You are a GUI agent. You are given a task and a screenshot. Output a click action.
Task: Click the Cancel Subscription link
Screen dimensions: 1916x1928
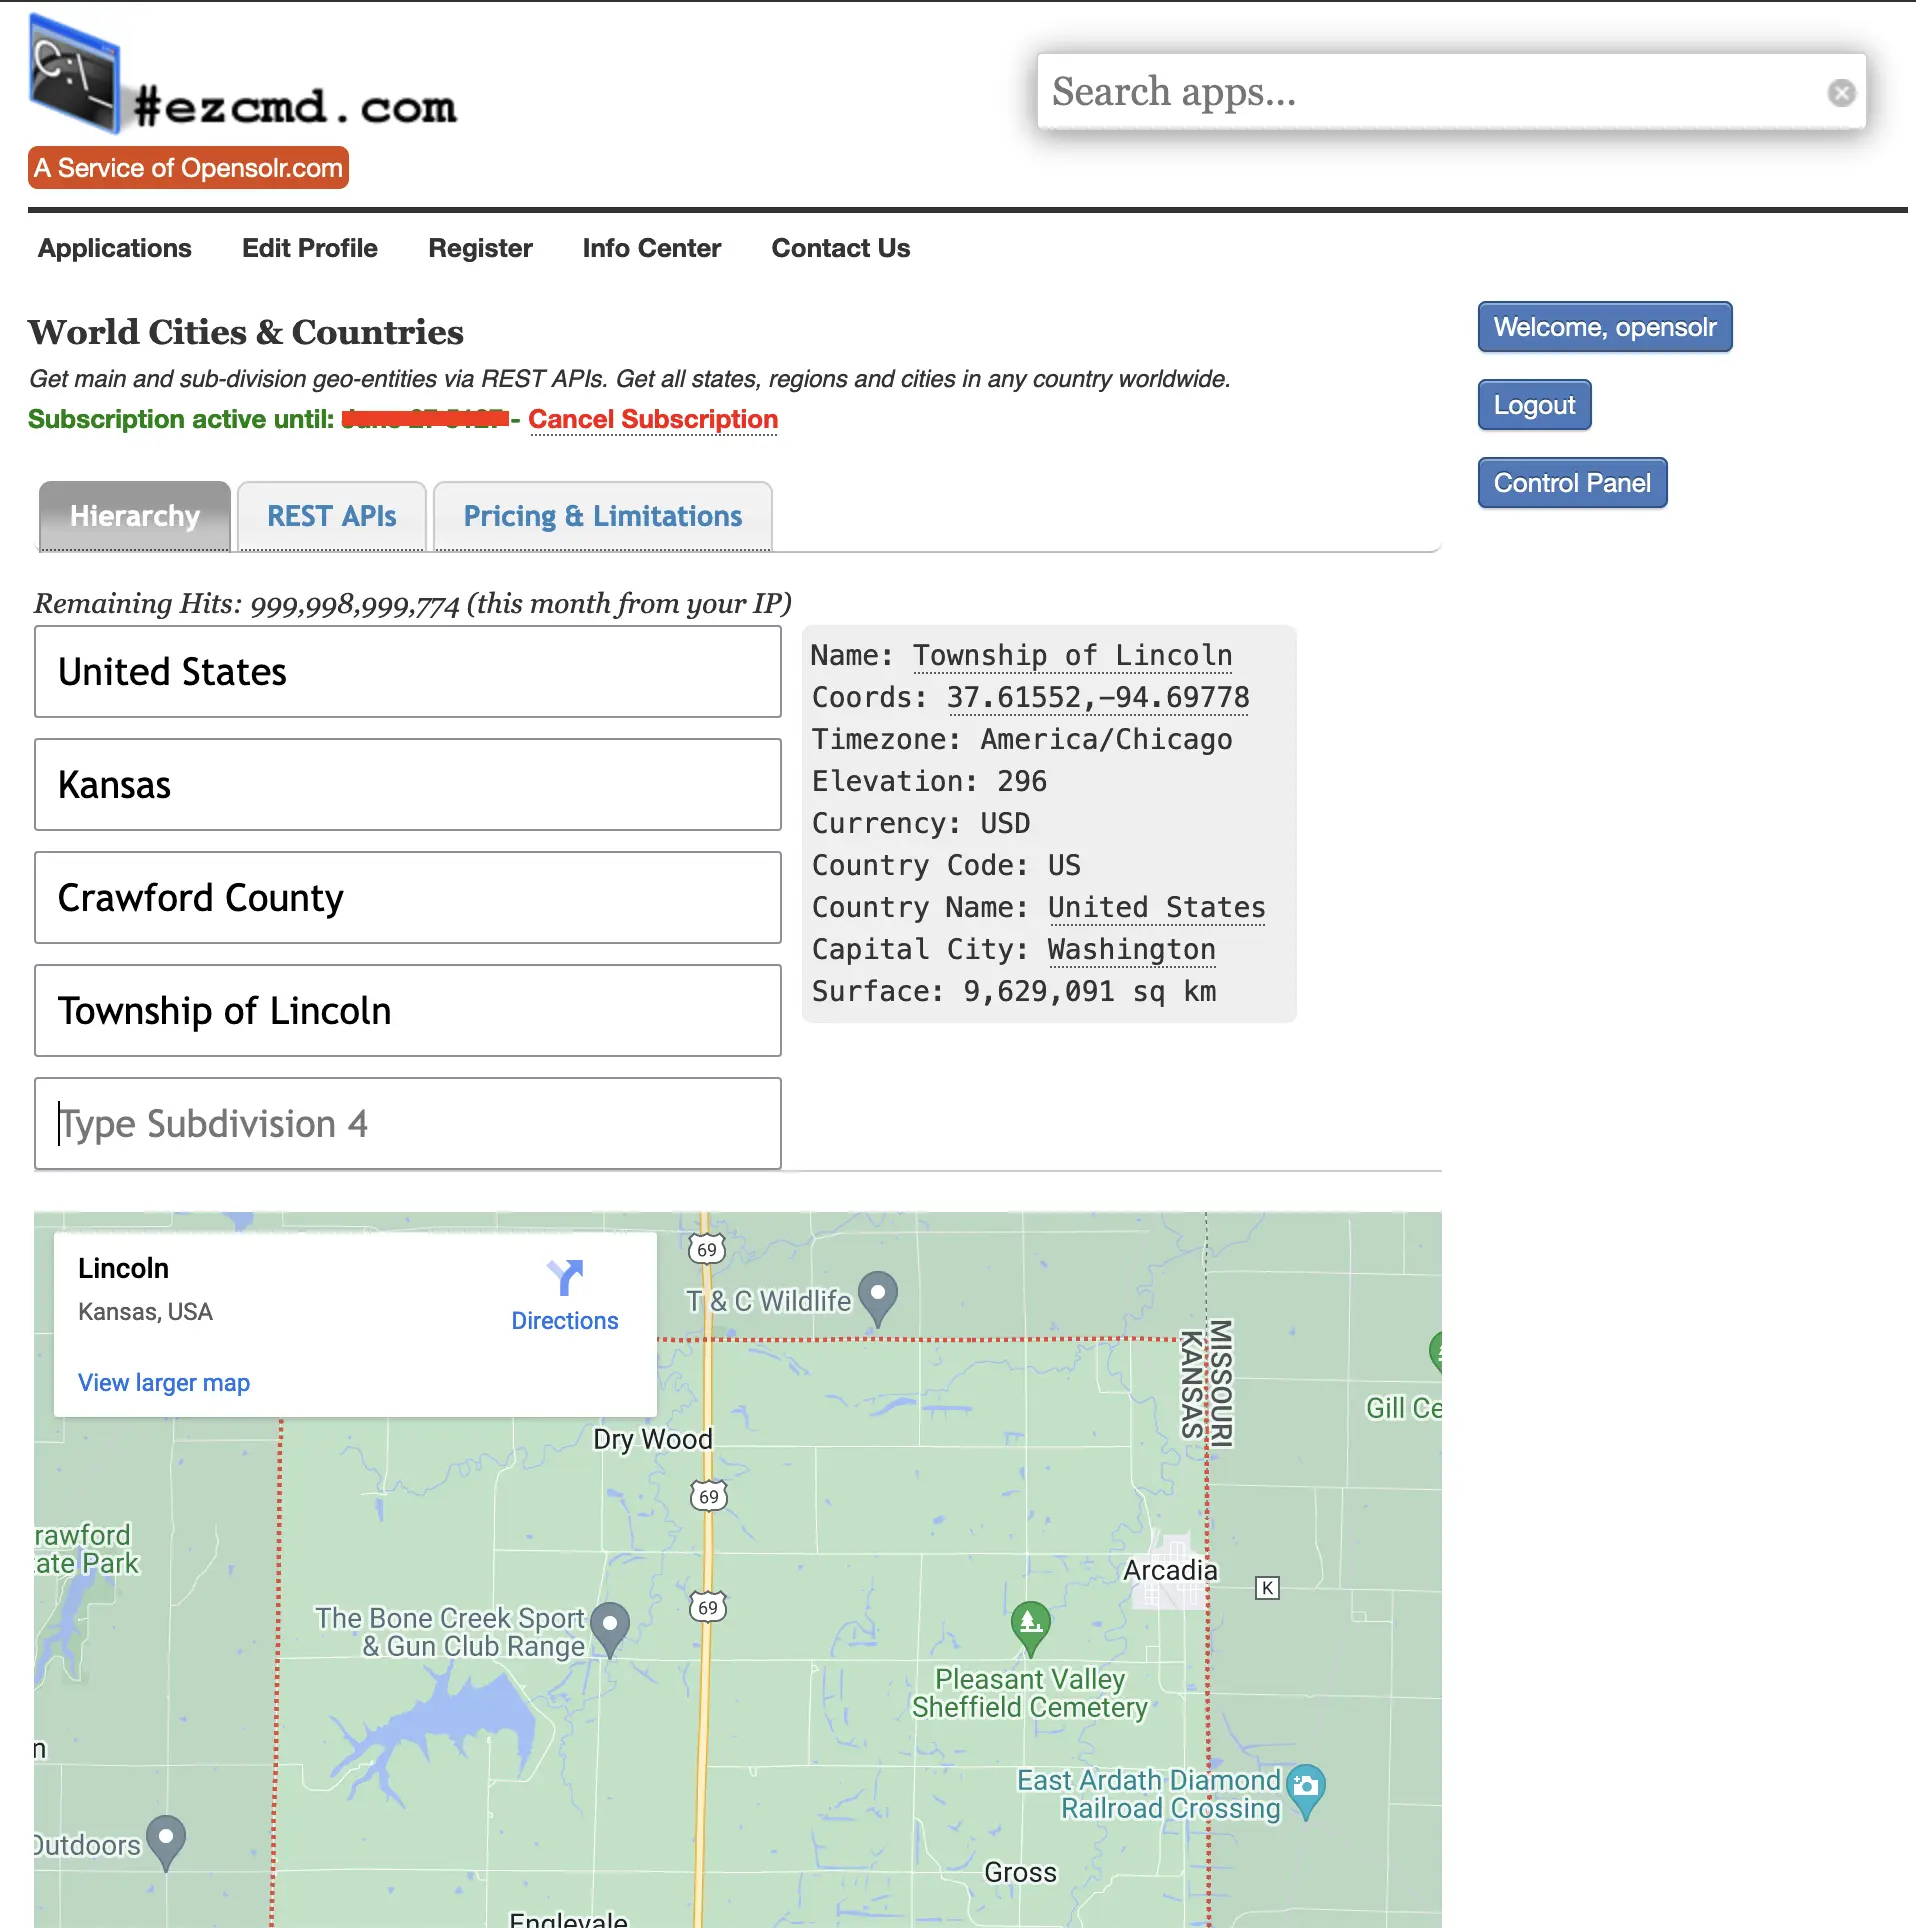pos(653,419)
